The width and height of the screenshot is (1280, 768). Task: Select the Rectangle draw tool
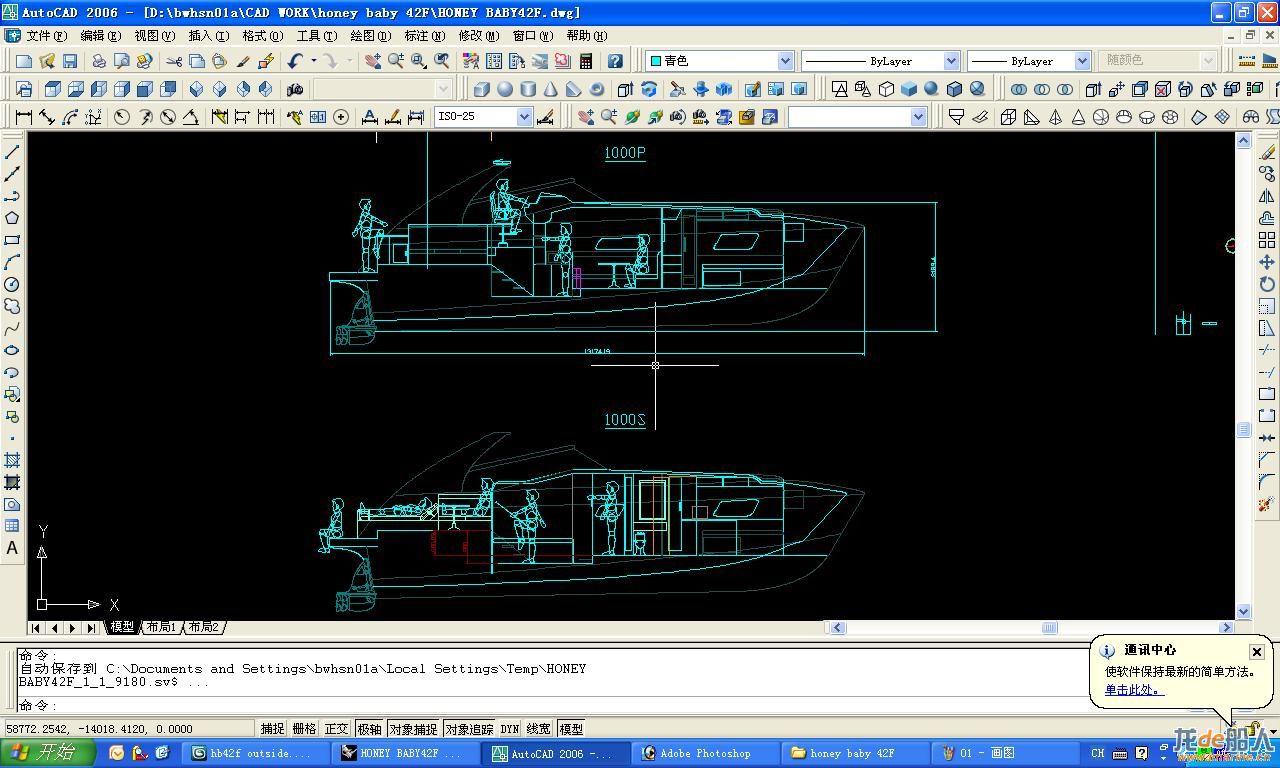tap(12, 240)
